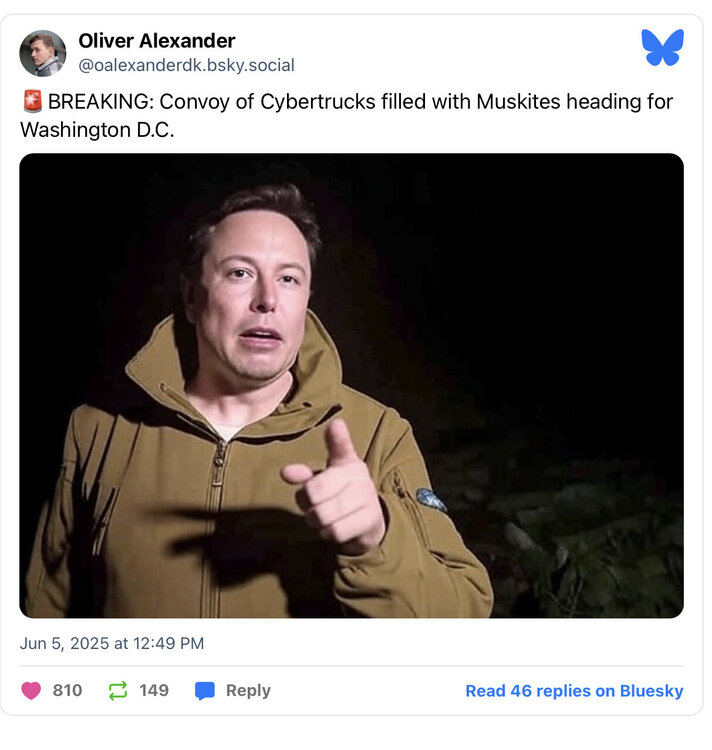Click the blue reply speech bubble icon
Screen dimensions: 712x750
(x=205, y=691)
